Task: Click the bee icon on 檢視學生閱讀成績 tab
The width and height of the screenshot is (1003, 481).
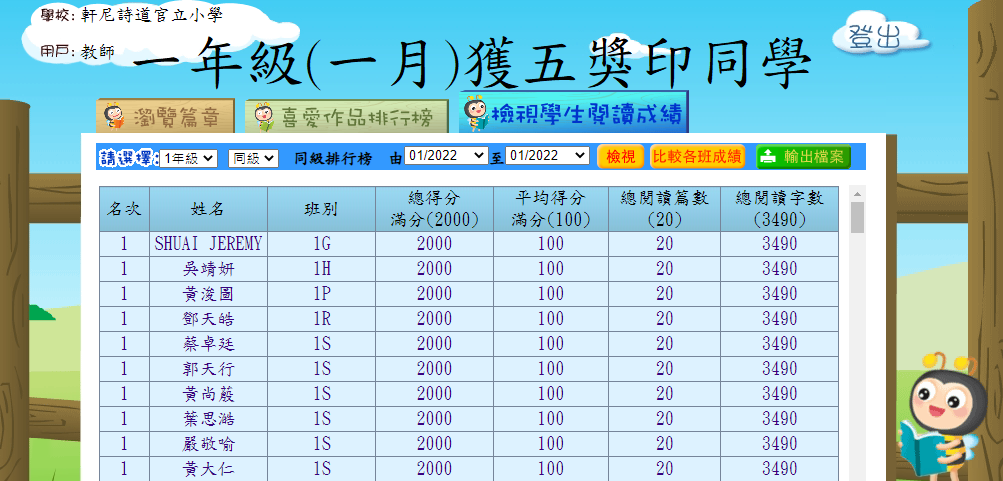Action: tap(475, 114)
